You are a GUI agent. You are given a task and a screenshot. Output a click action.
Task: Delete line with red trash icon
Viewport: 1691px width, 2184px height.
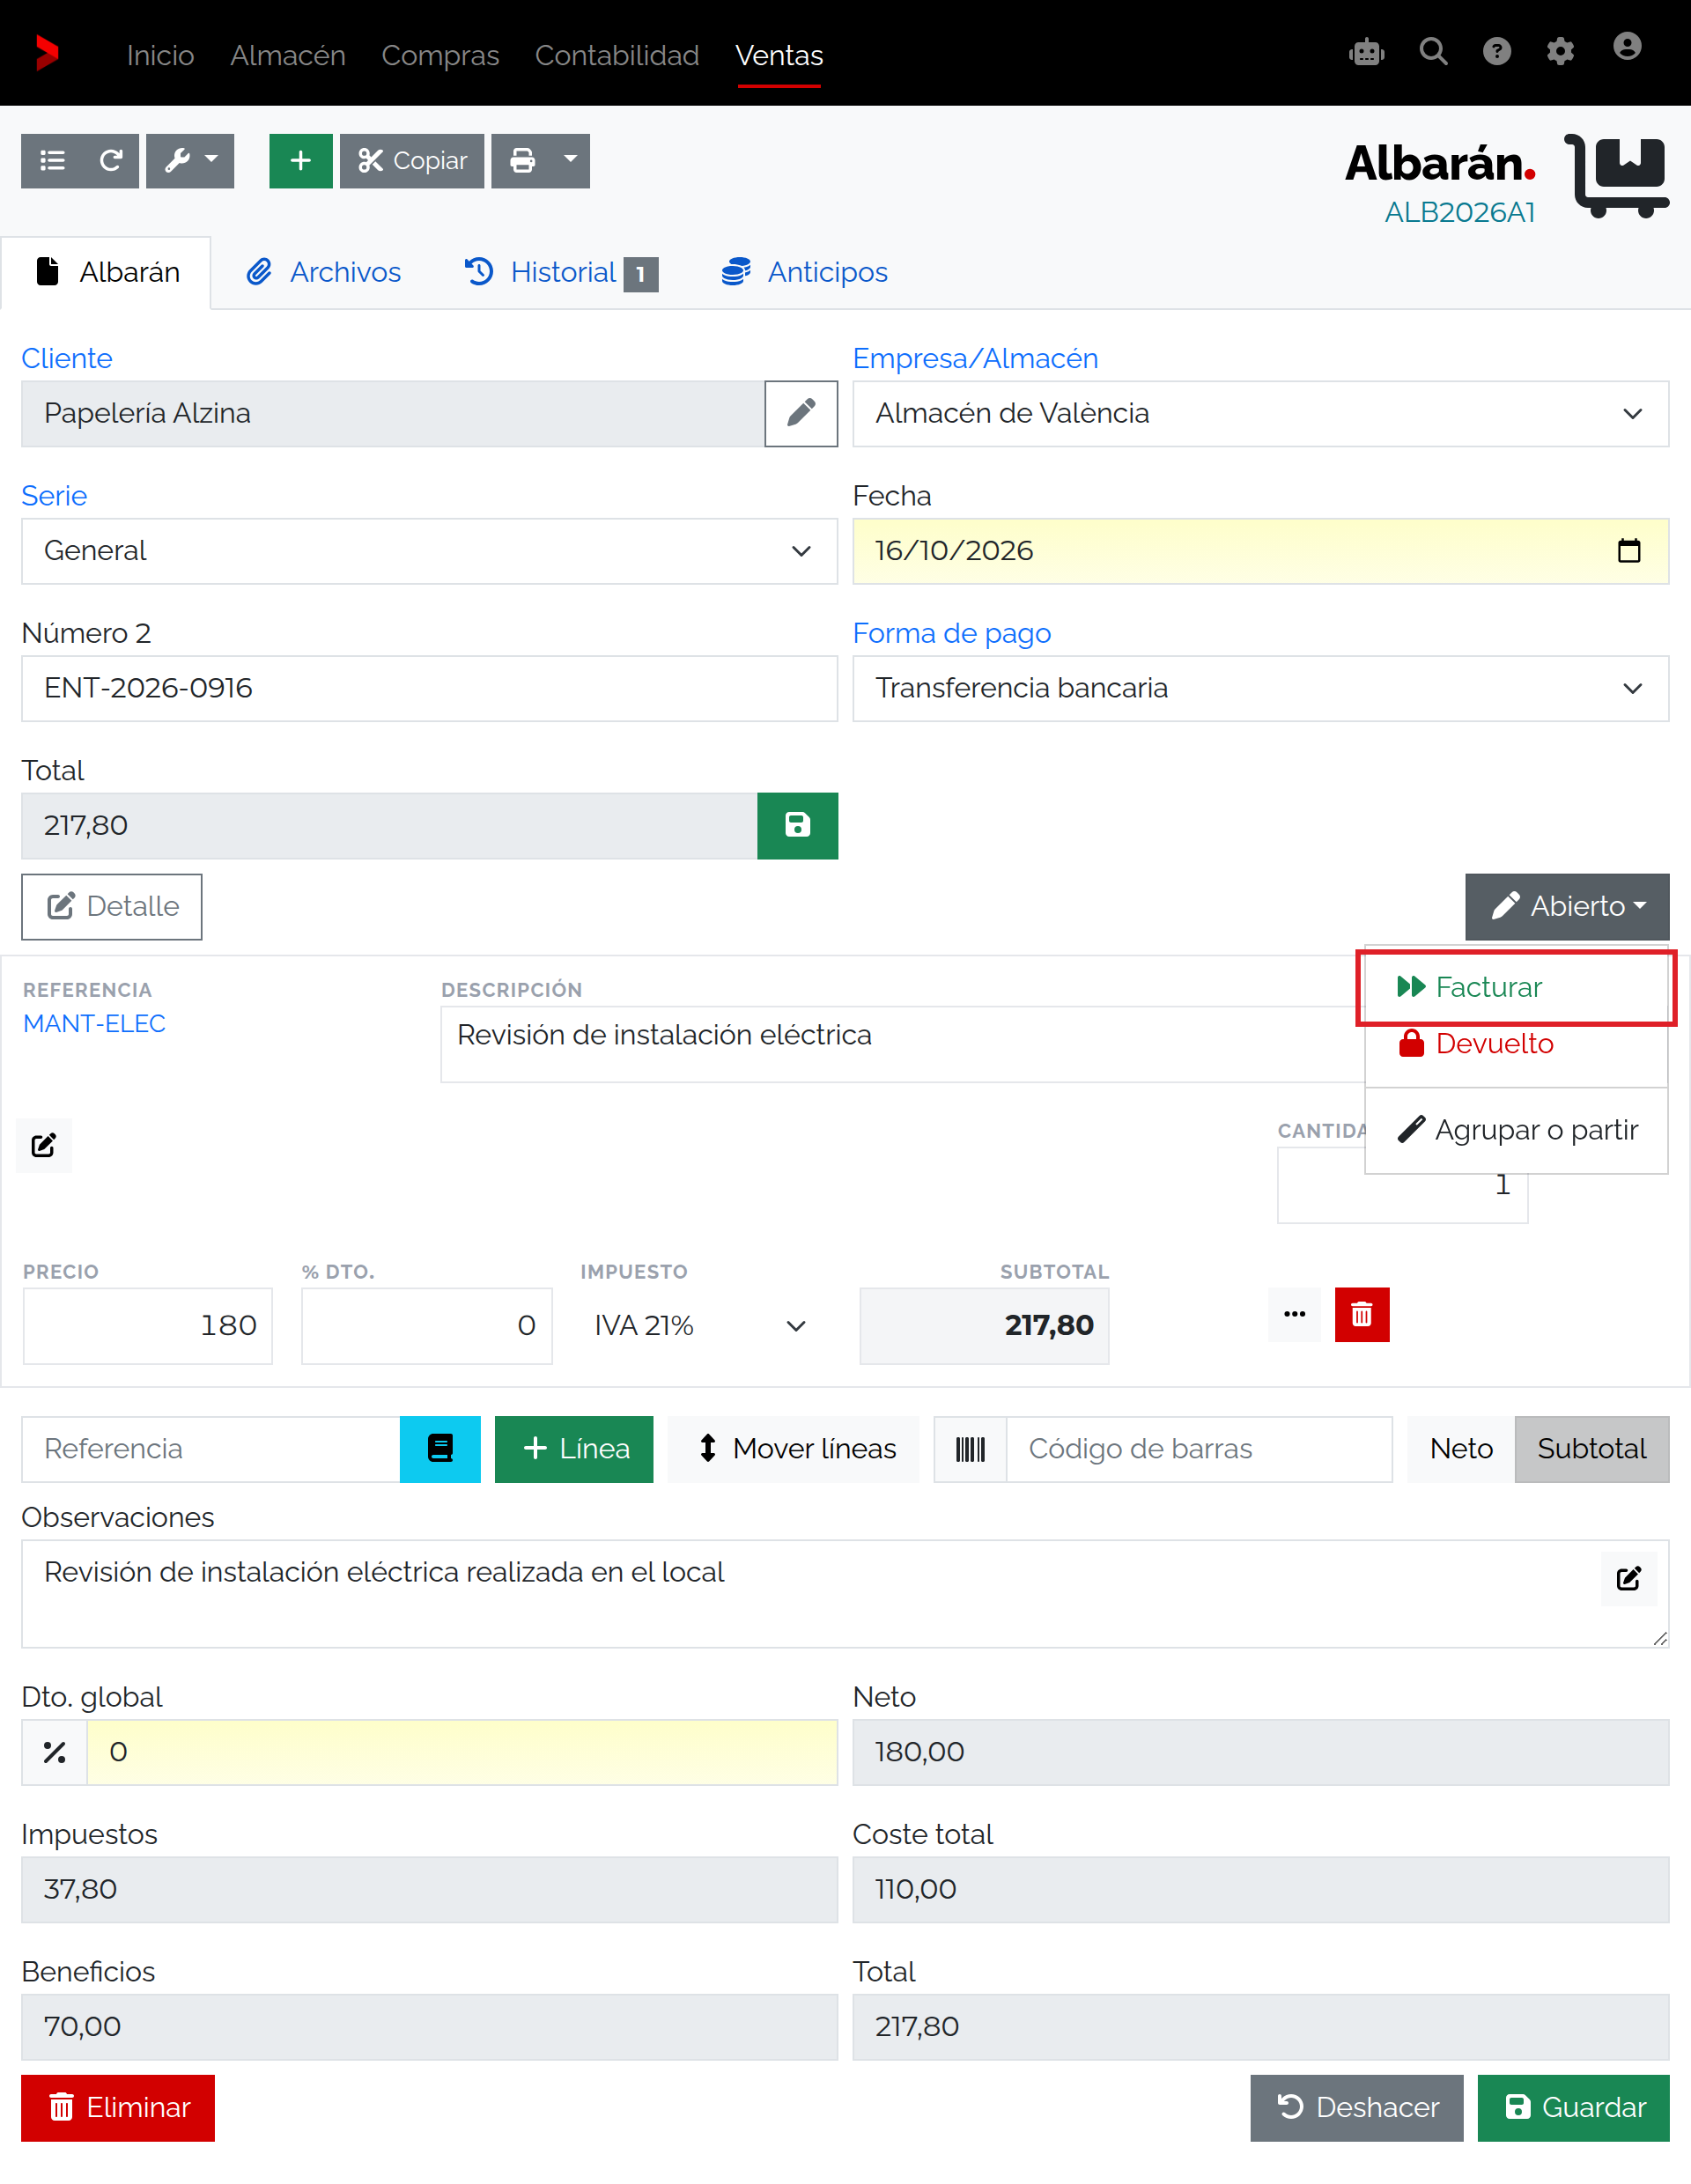tap(1361, 1314)
